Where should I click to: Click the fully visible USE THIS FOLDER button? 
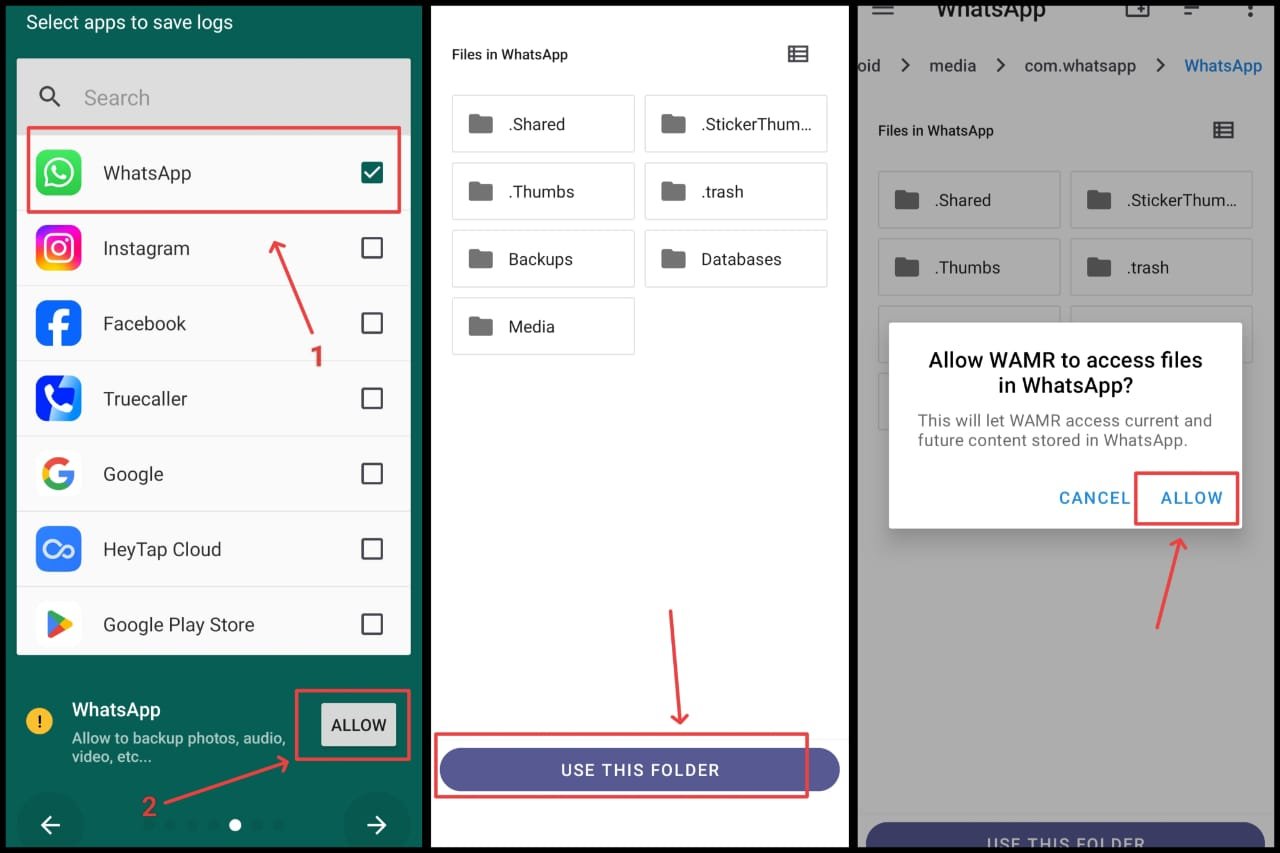[x=639, y=770]
